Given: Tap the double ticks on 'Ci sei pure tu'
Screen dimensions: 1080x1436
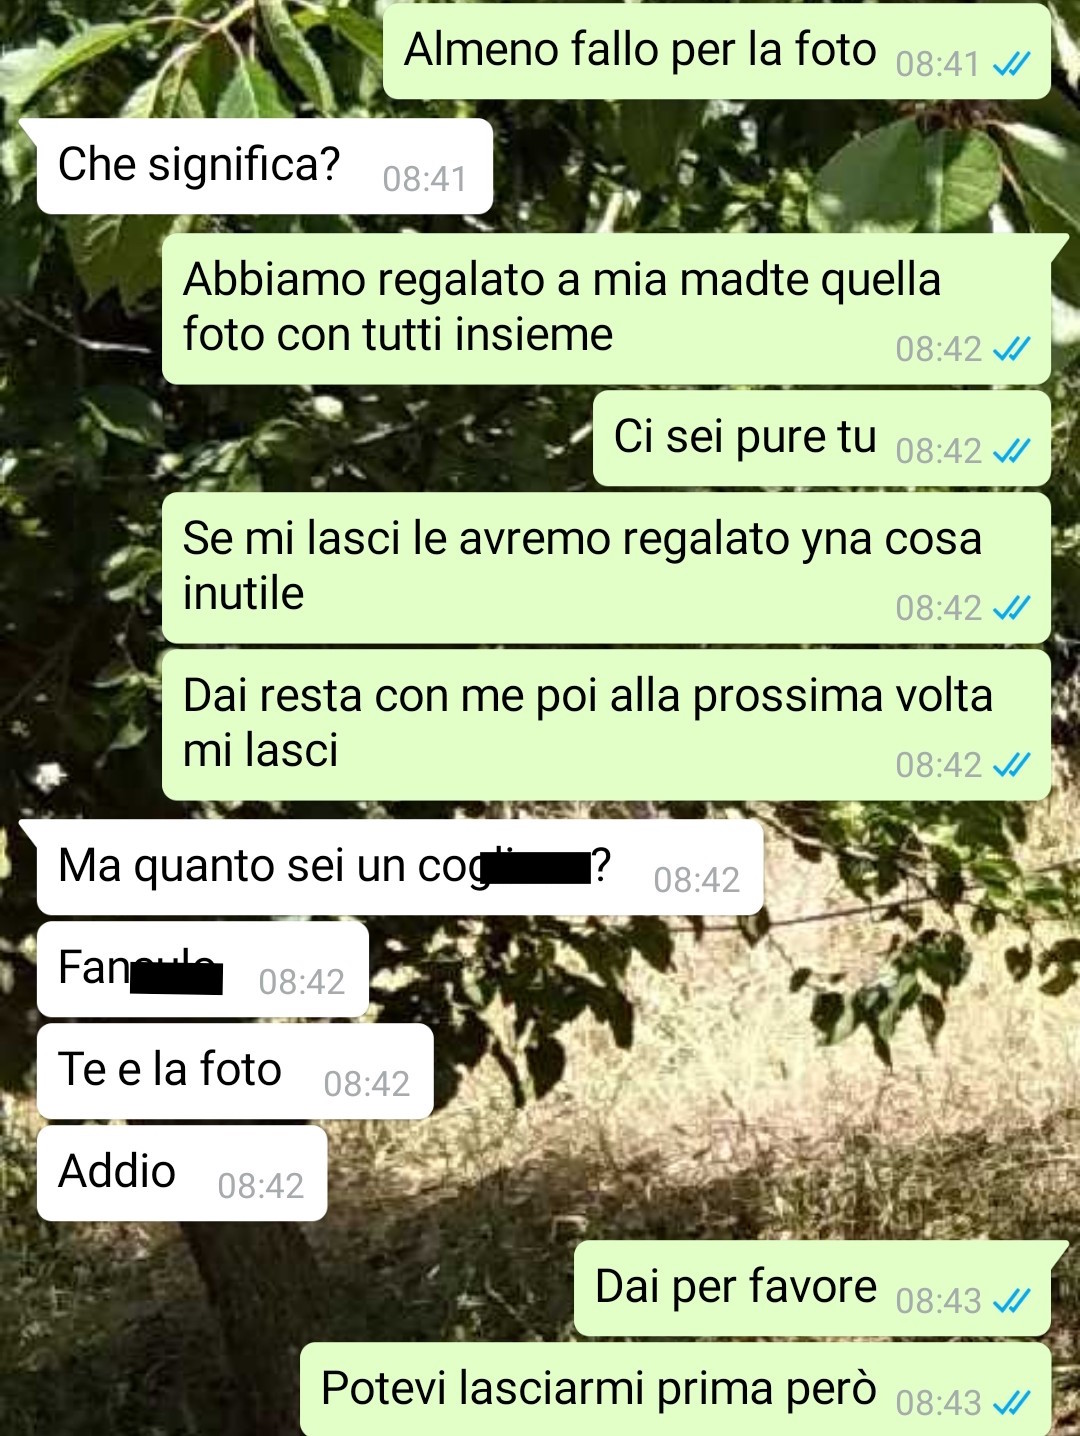Looking at the screenshot, I should [x=1011, y=452].
